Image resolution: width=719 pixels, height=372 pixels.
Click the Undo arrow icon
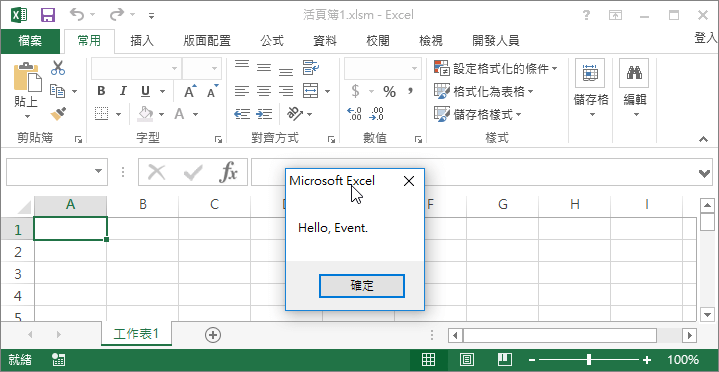click(76, 15)
